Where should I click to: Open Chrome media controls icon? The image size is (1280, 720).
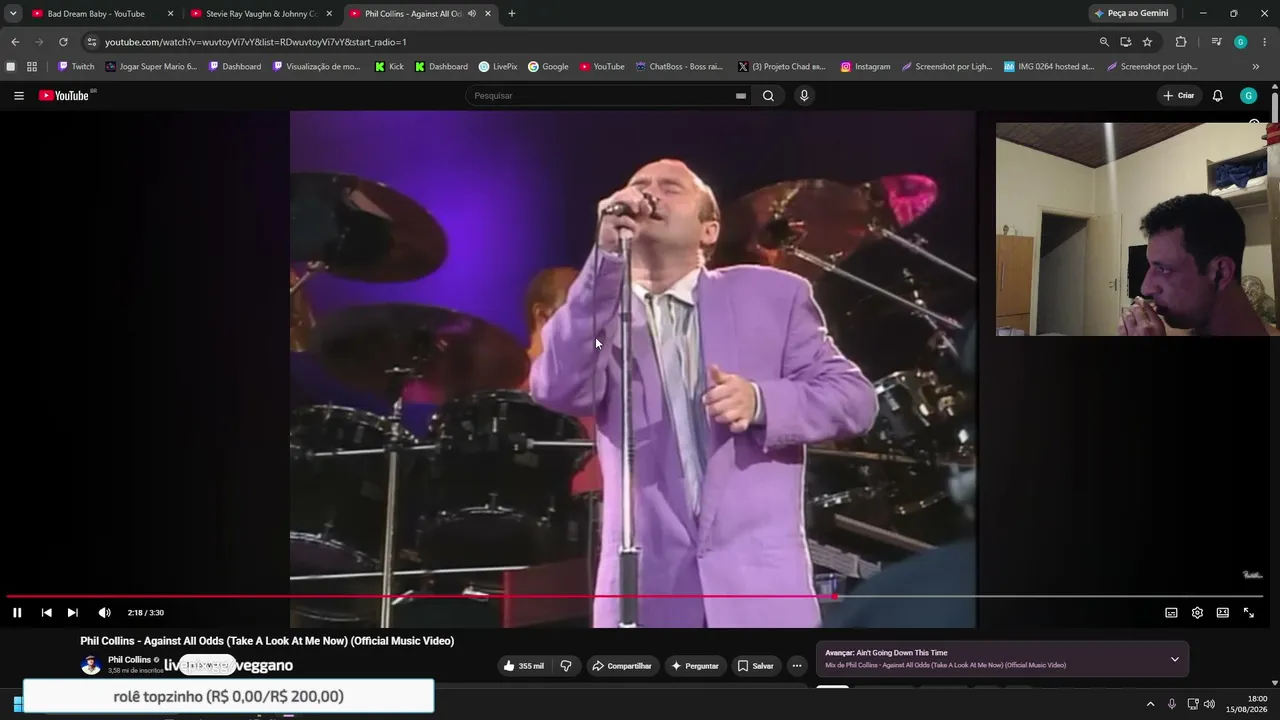pos(1216,42)
